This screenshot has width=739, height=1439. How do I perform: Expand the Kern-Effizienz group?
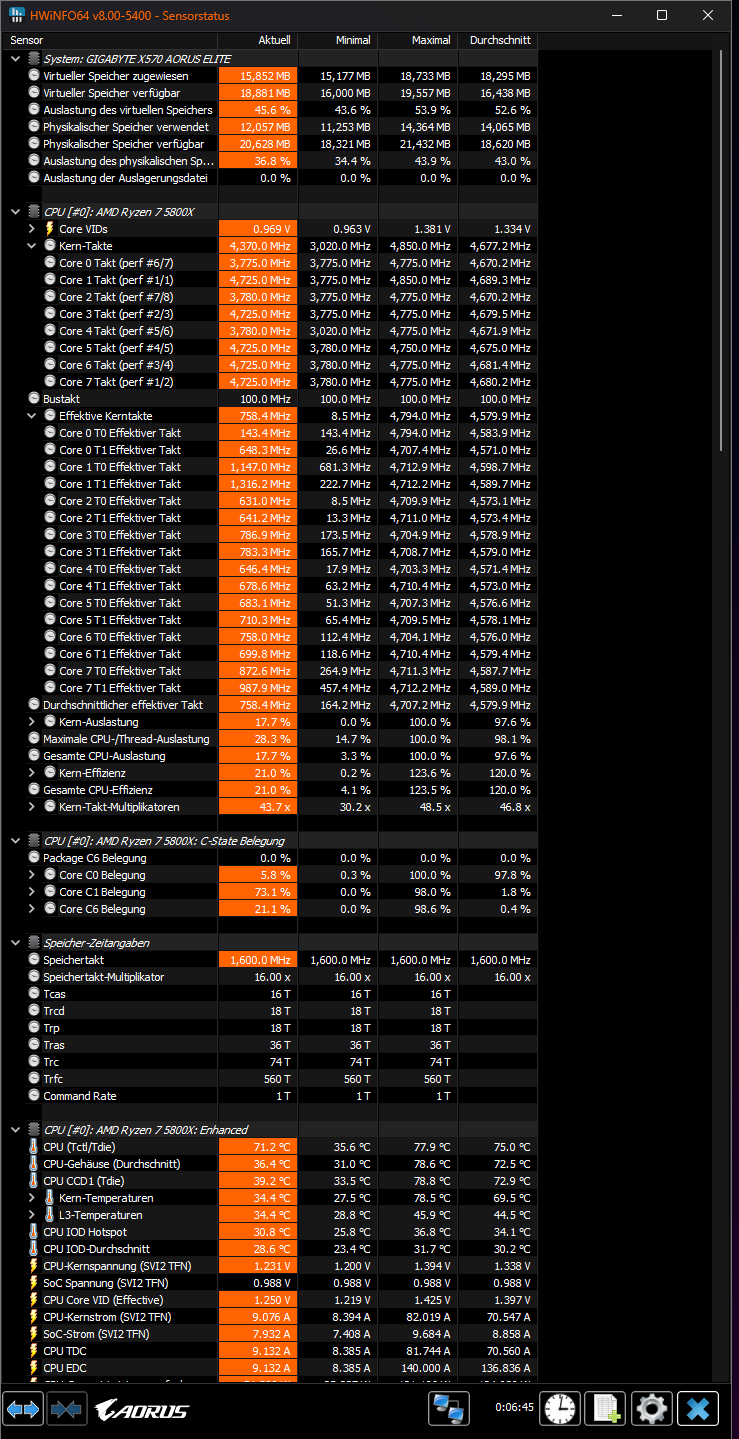click(32, 773)
